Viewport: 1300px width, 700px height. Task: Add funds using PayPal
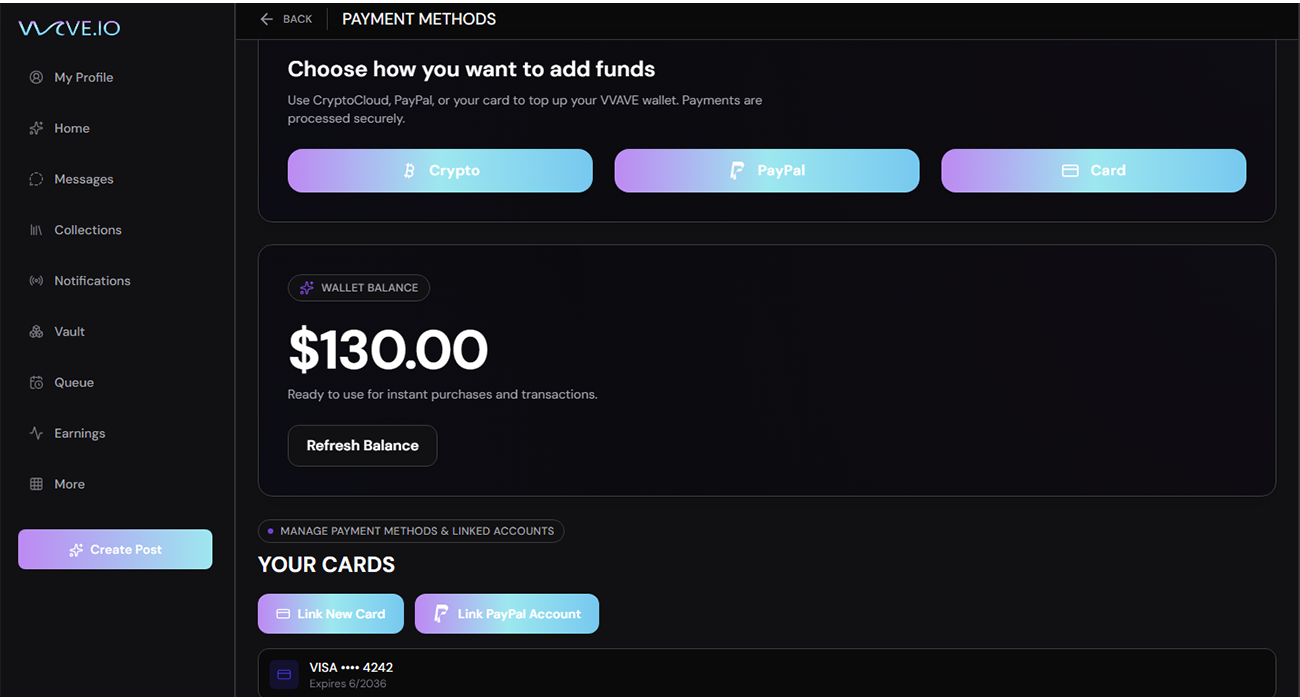click(x=766, y=170)
